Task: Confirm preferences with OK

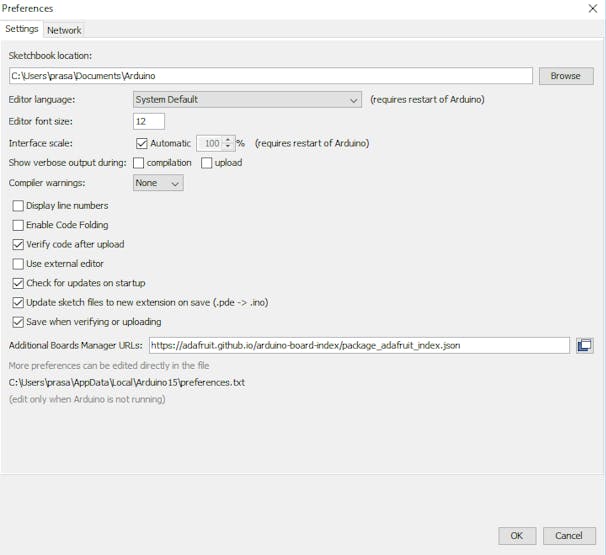Action: (517, 536)
